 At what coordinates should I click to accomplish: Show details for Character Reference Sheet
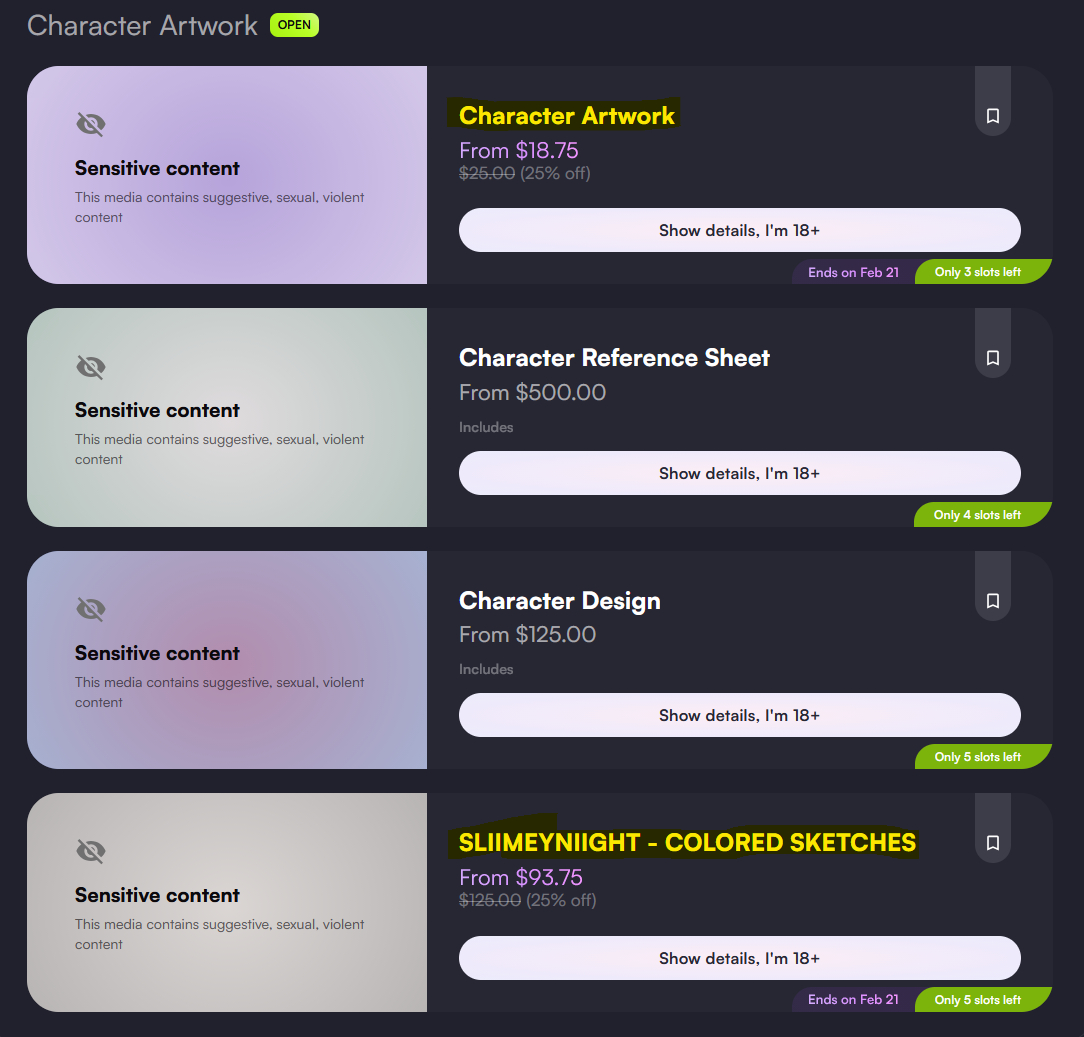(739, 473)
